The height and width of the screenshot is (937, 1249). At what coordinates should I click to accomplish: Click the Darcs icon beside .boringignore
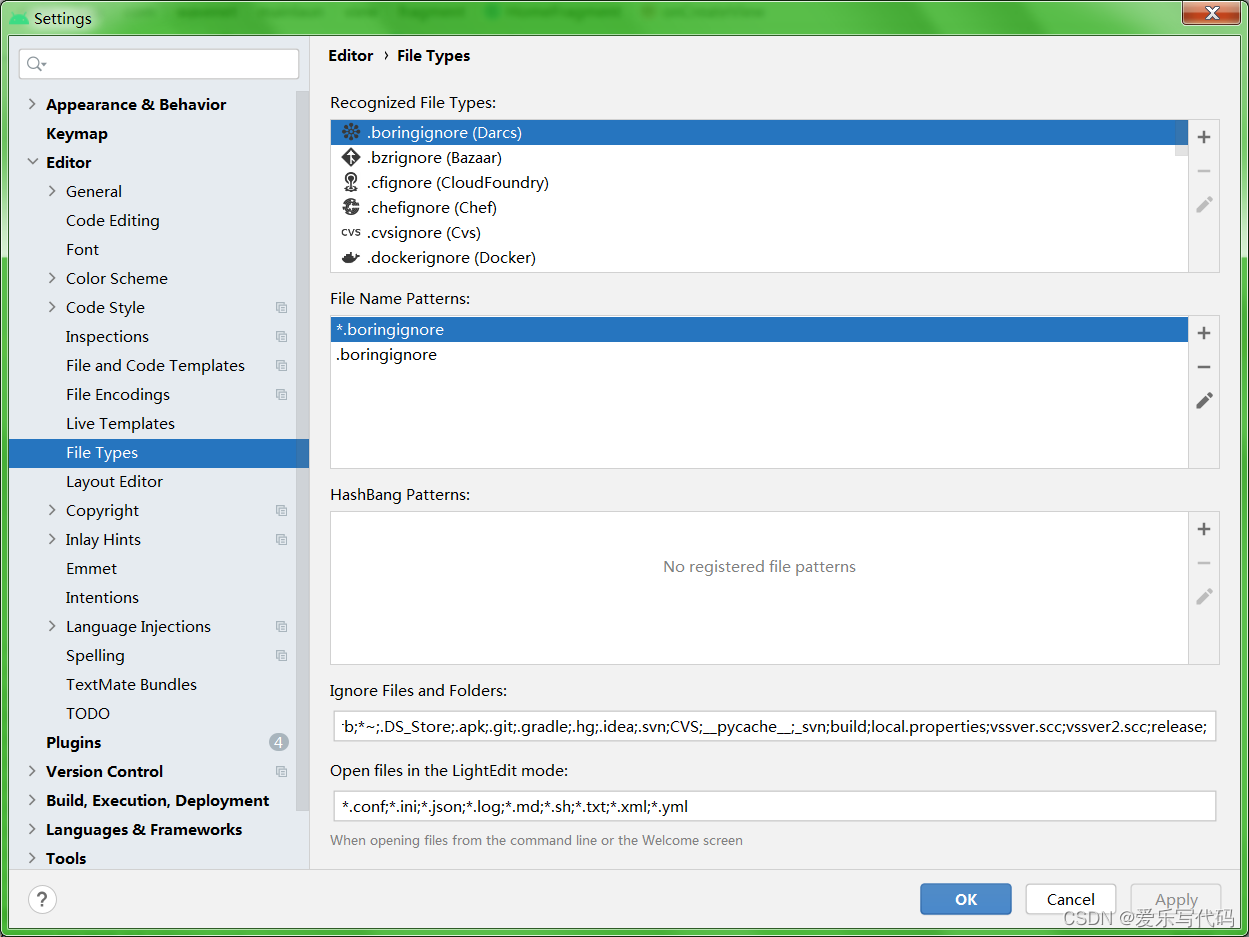(350, 132)
